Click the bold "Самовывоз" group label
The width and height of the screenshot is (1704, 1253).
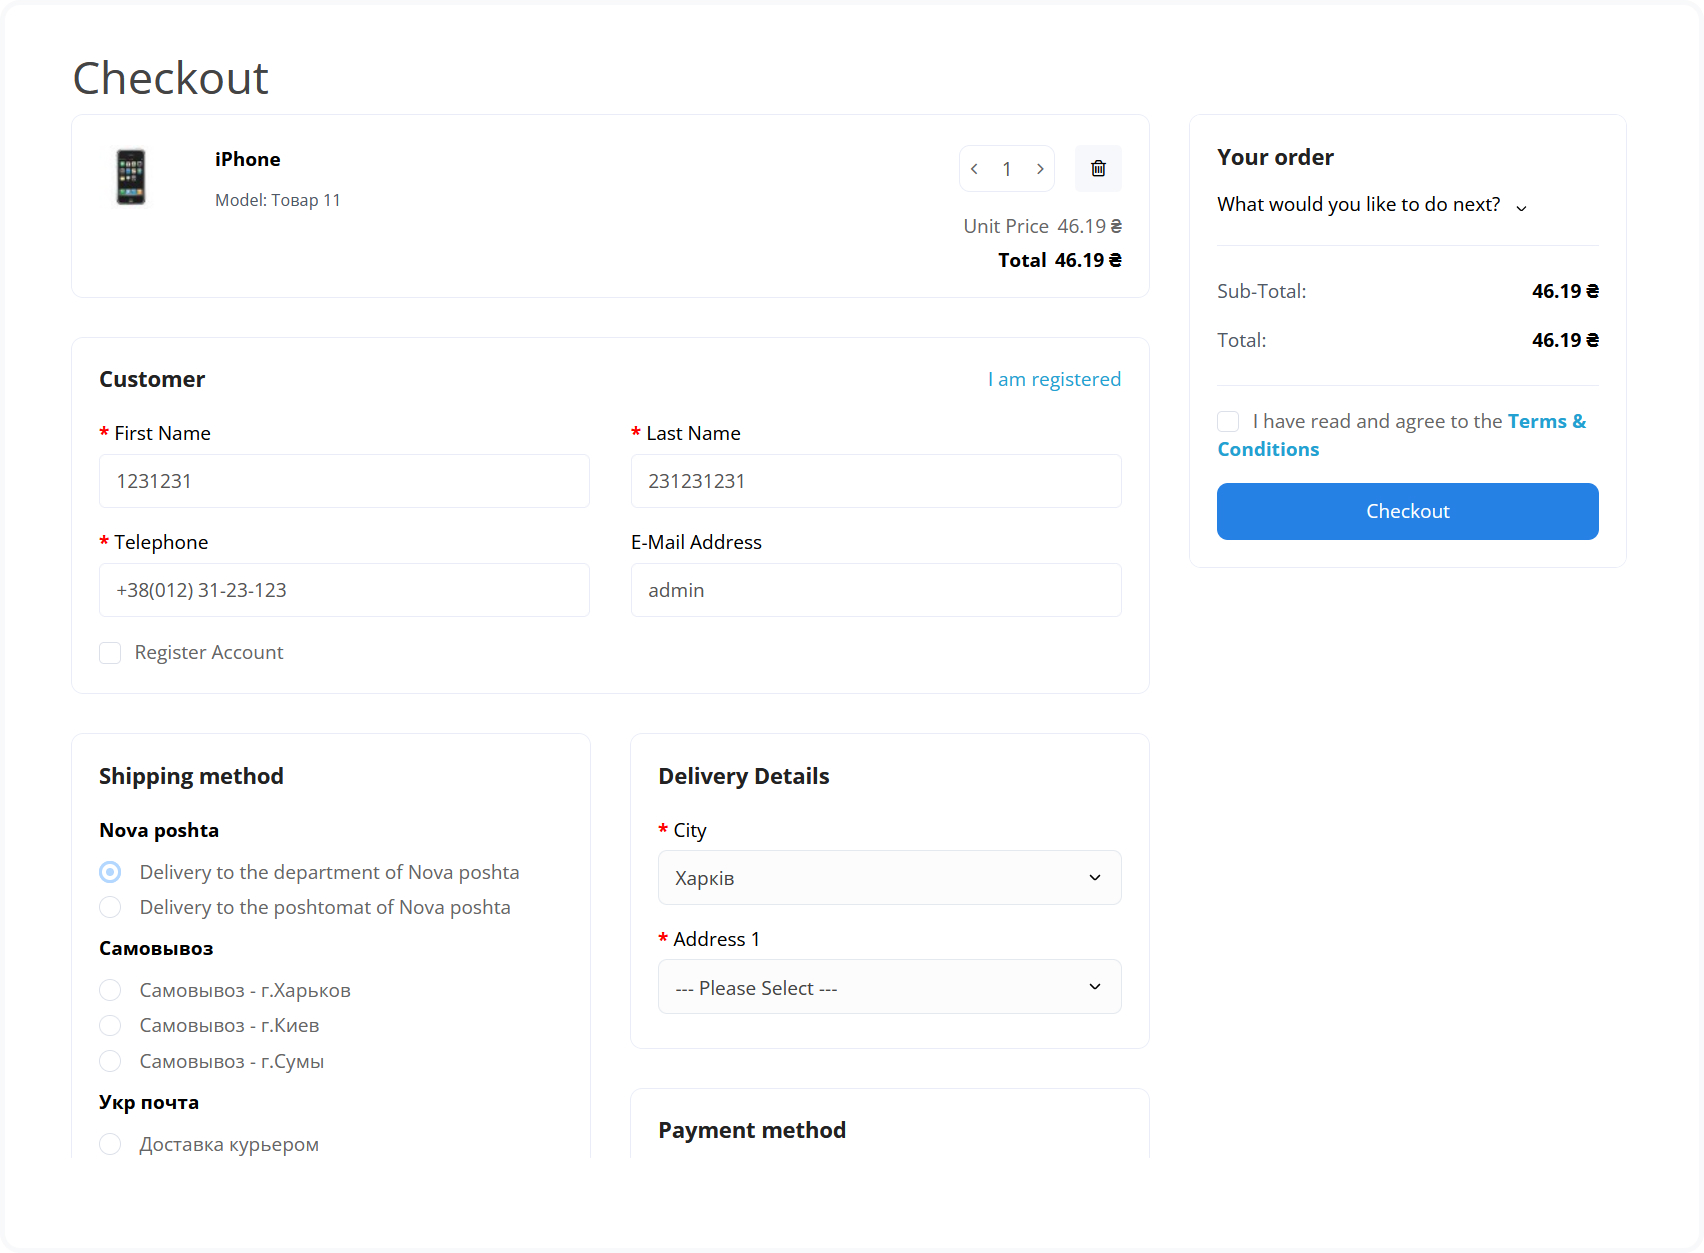156,948
